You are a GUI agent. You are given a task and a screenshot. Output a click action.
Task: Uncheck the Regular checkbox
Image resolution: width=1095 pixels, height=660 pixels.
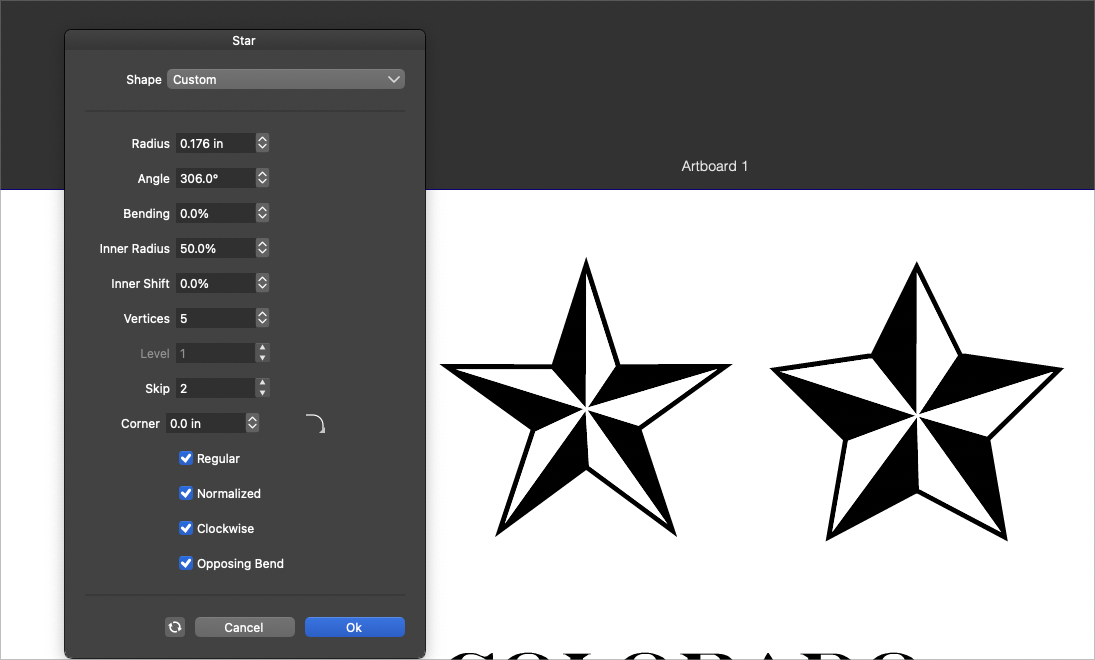pos(186,459)
